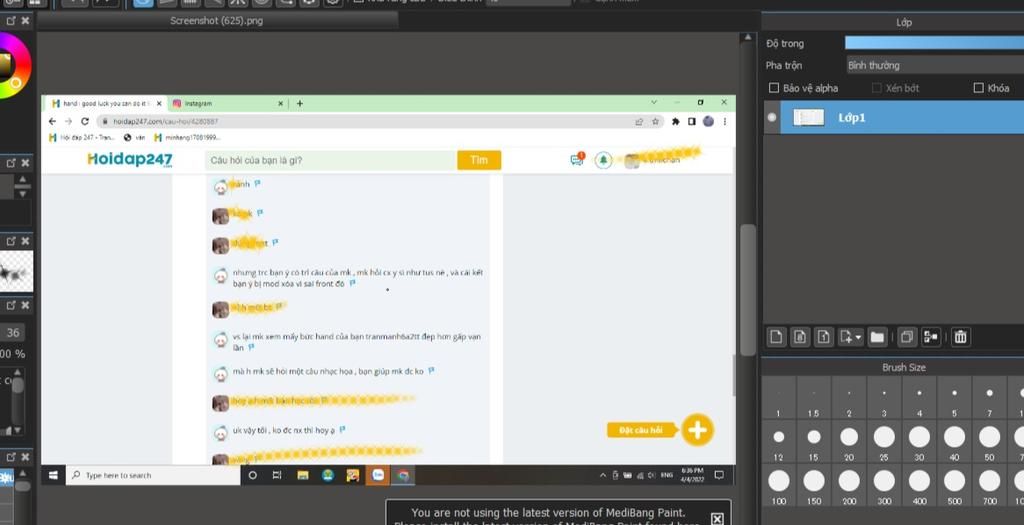Open the Pha trộn blending dropdown
The width and height of the screenshot is (1024, 525).
click(935, 65)
